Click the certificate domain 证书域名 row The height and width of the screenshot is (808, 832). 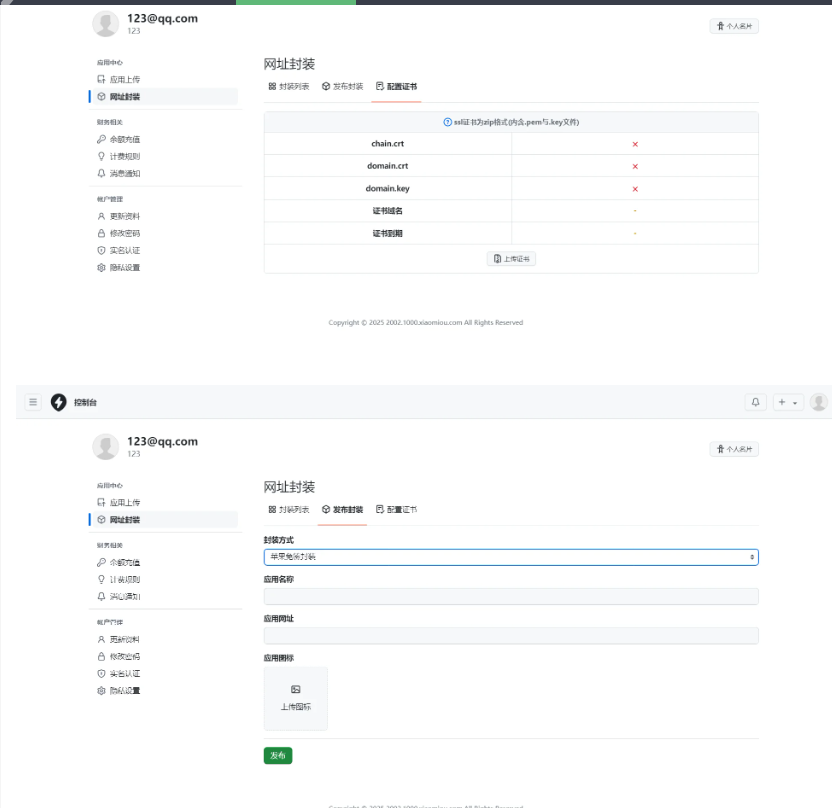pos(387,211)
